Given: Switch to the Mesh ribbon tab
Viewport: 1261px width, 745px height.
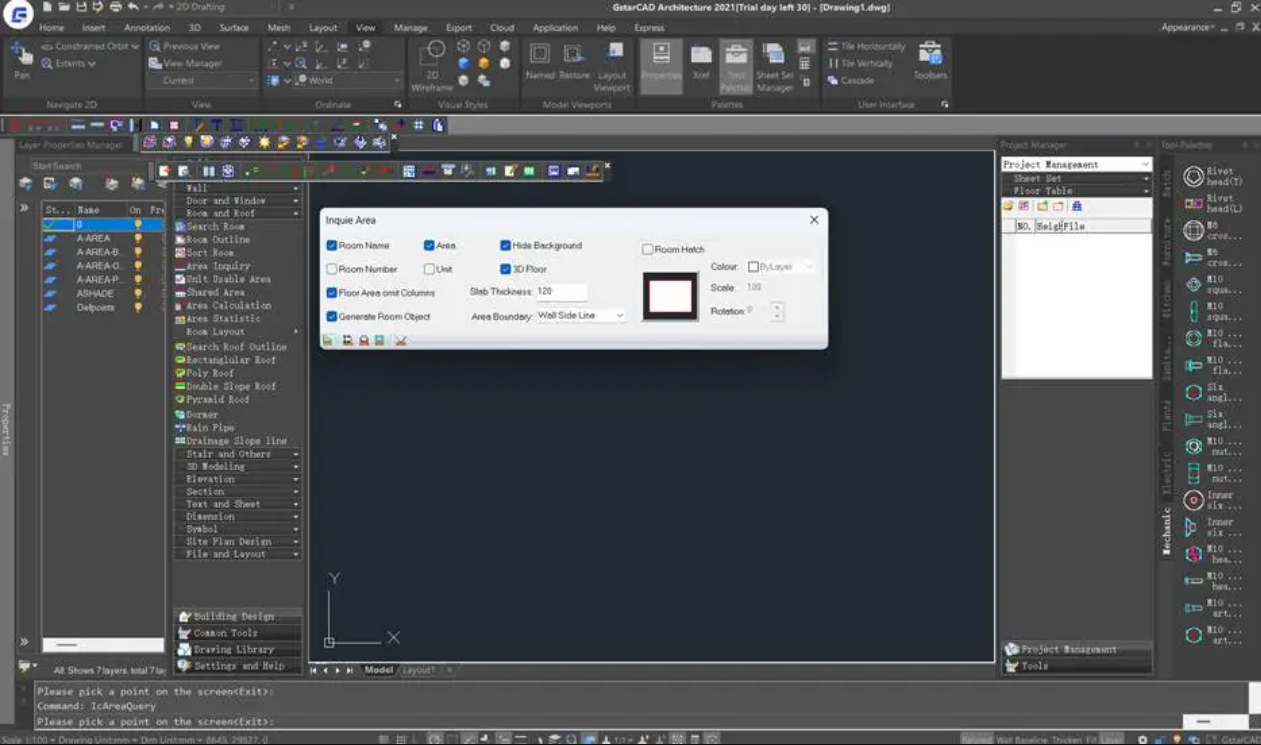Looking at the screenshot, I should tap(279, 28).
